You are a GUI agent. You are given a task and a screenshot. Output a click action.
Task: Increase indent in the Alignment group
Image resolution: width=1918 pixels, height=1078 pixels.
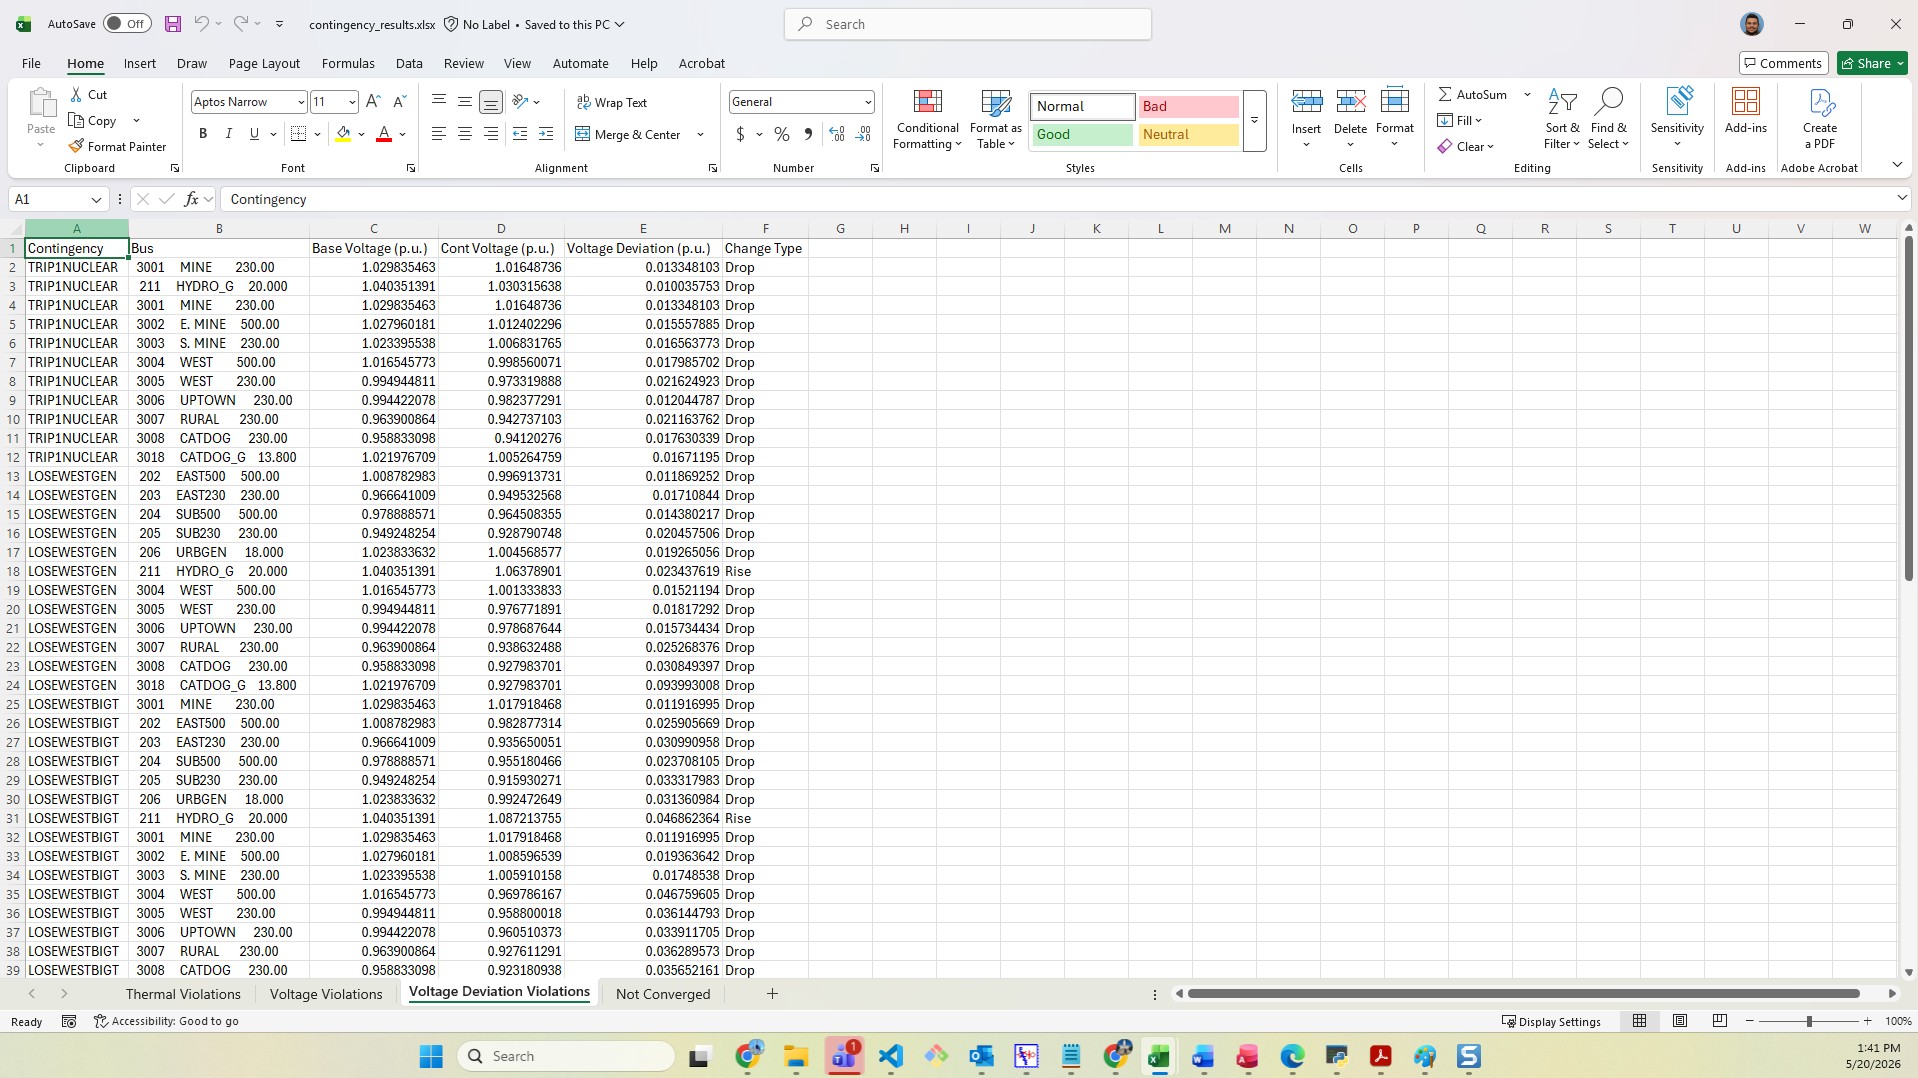tap(546, 134)
